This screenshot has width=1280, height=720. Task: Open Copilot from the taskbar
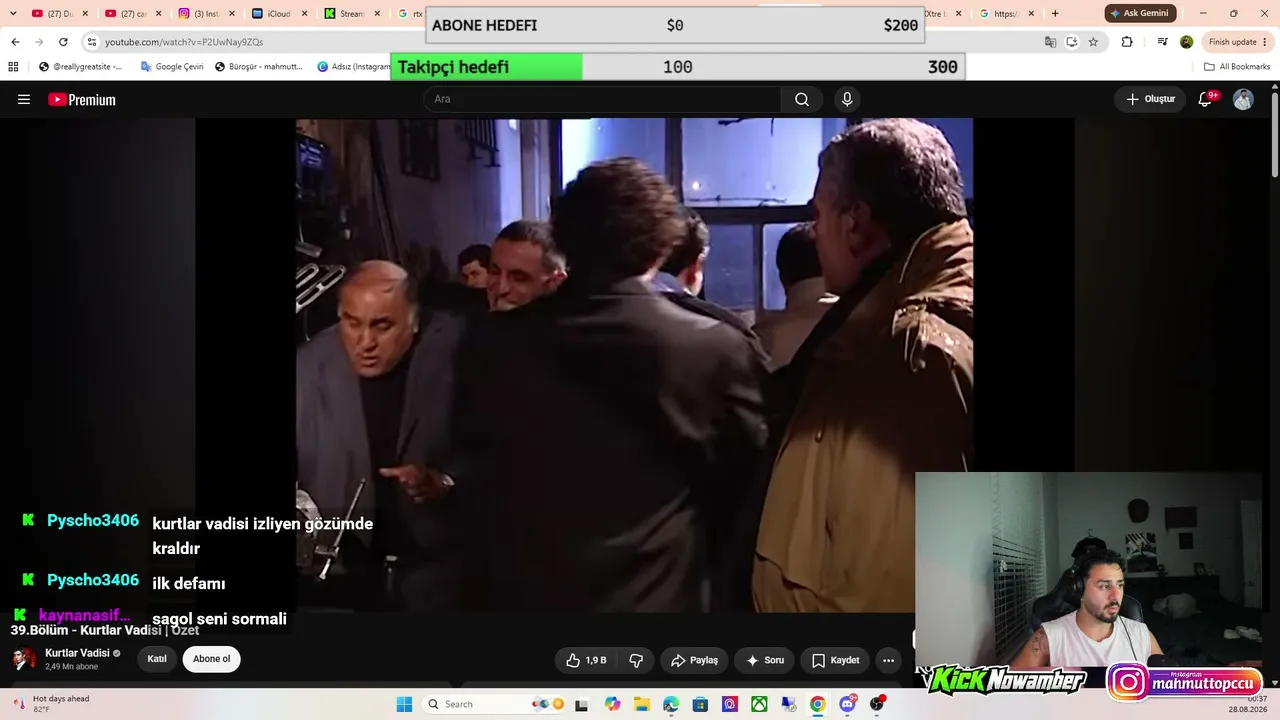pos(612,704)
